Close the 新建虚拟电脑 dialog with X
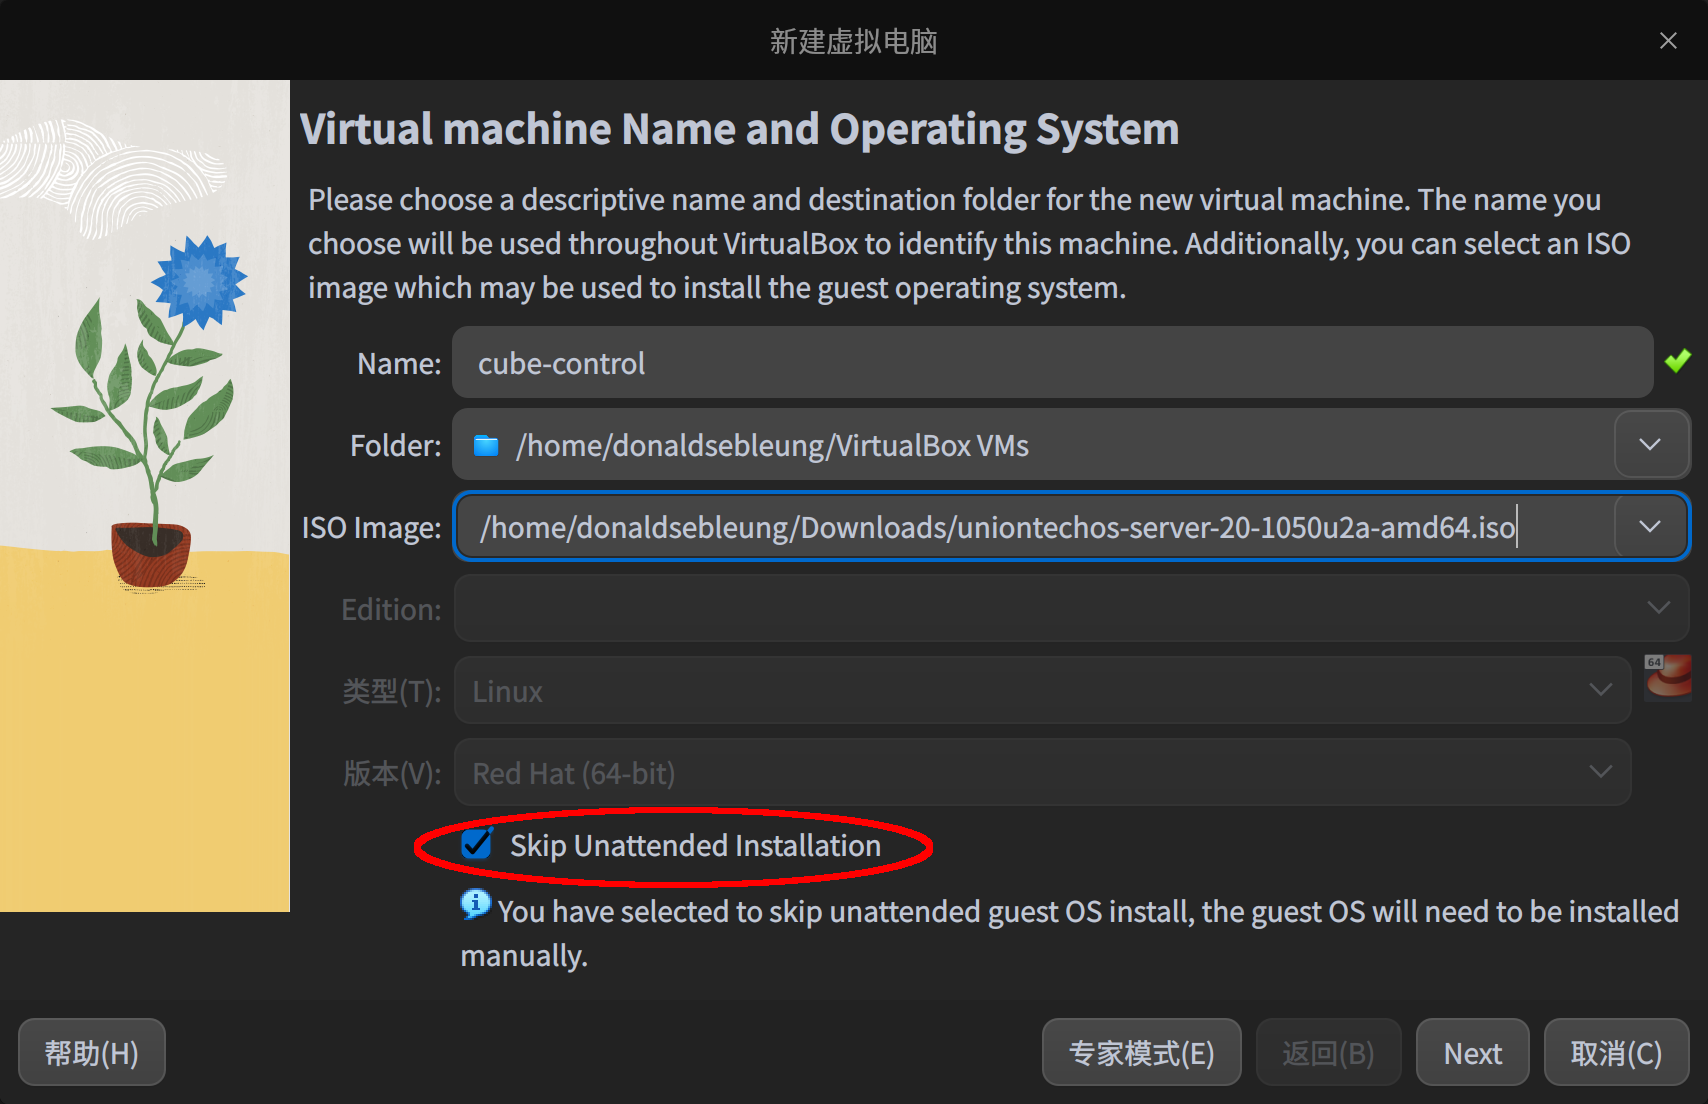 (1668, 40)
